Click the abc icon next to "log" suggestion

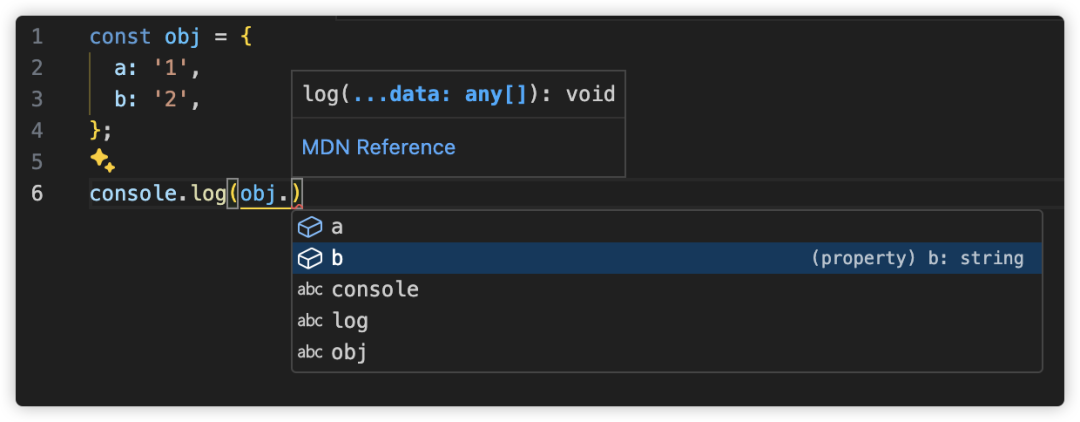(x=310, y=321)
